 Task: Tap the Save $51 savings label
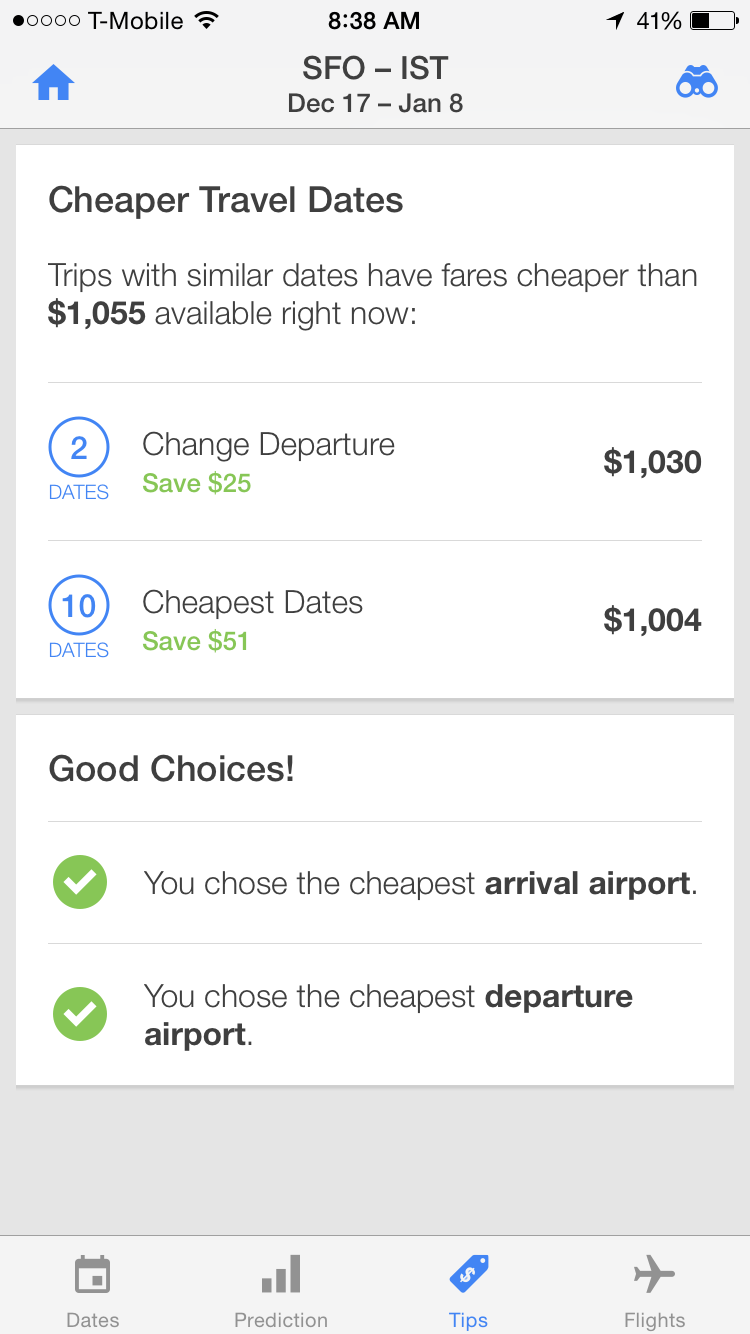pyautogui.click(x=196, y=641)
